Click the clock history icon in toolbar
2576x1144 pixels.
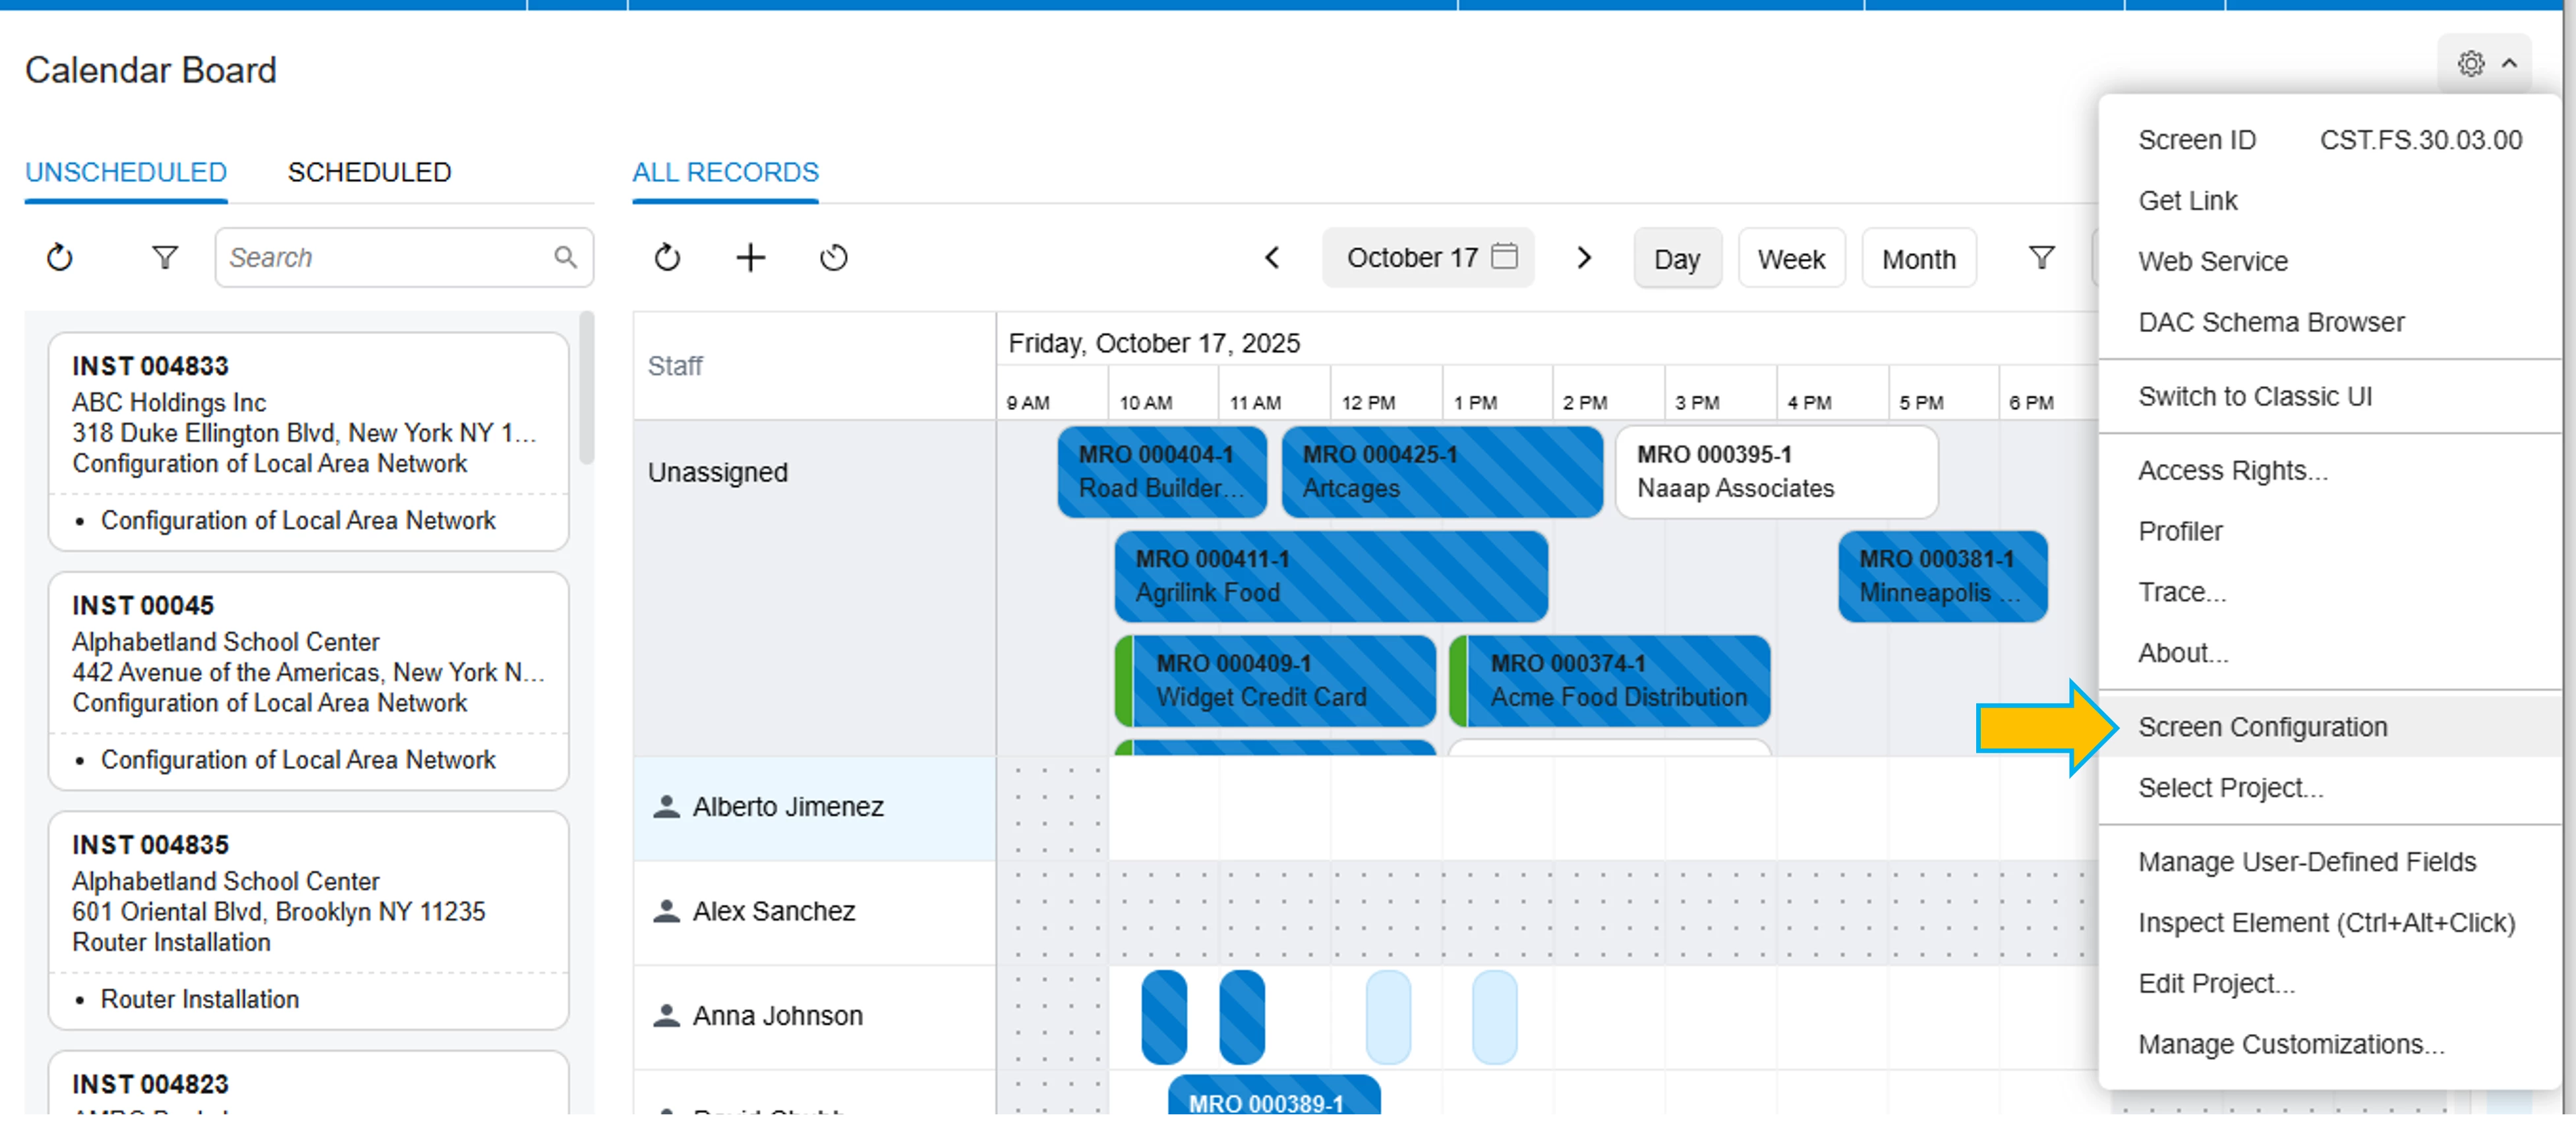pyautogui.click(x=833, y=258)
